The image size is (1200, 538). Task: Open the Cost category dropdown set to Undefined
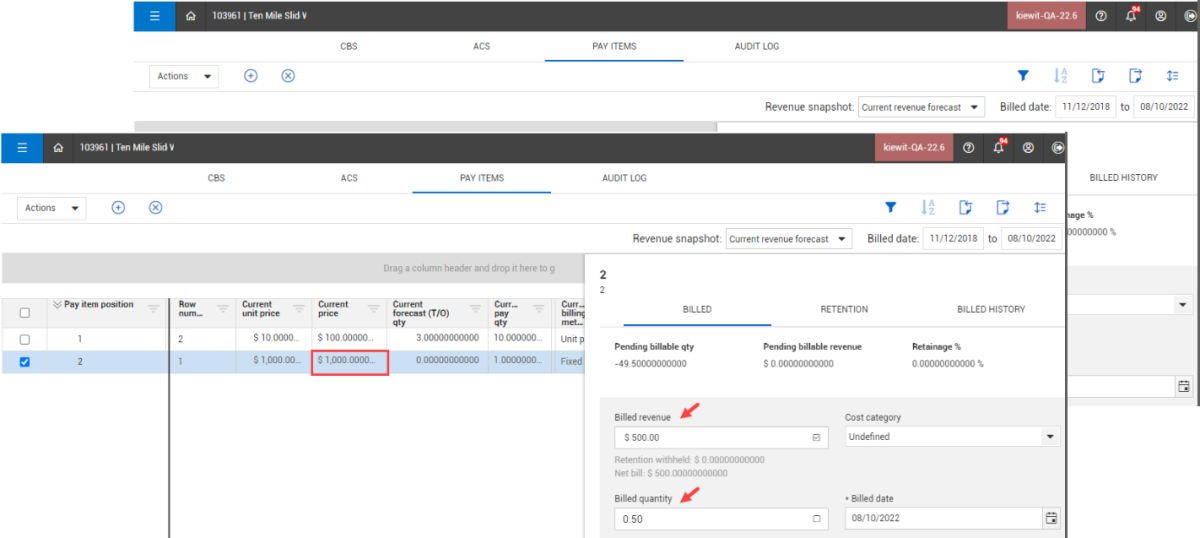pos(1050,437)
